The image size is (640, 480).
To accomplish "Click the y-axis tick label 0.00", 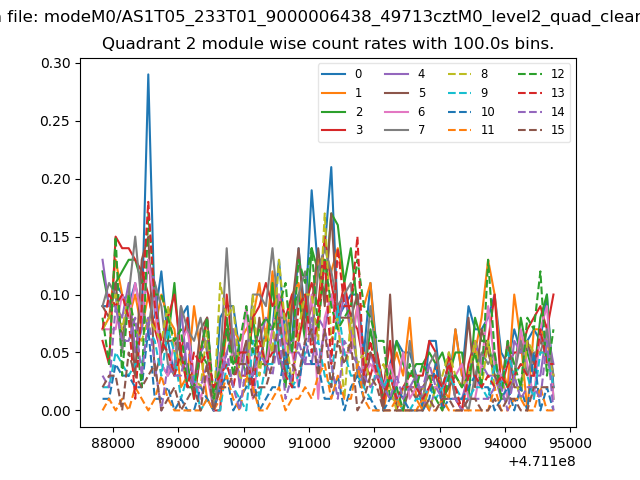I will click(x=56, y=411).
